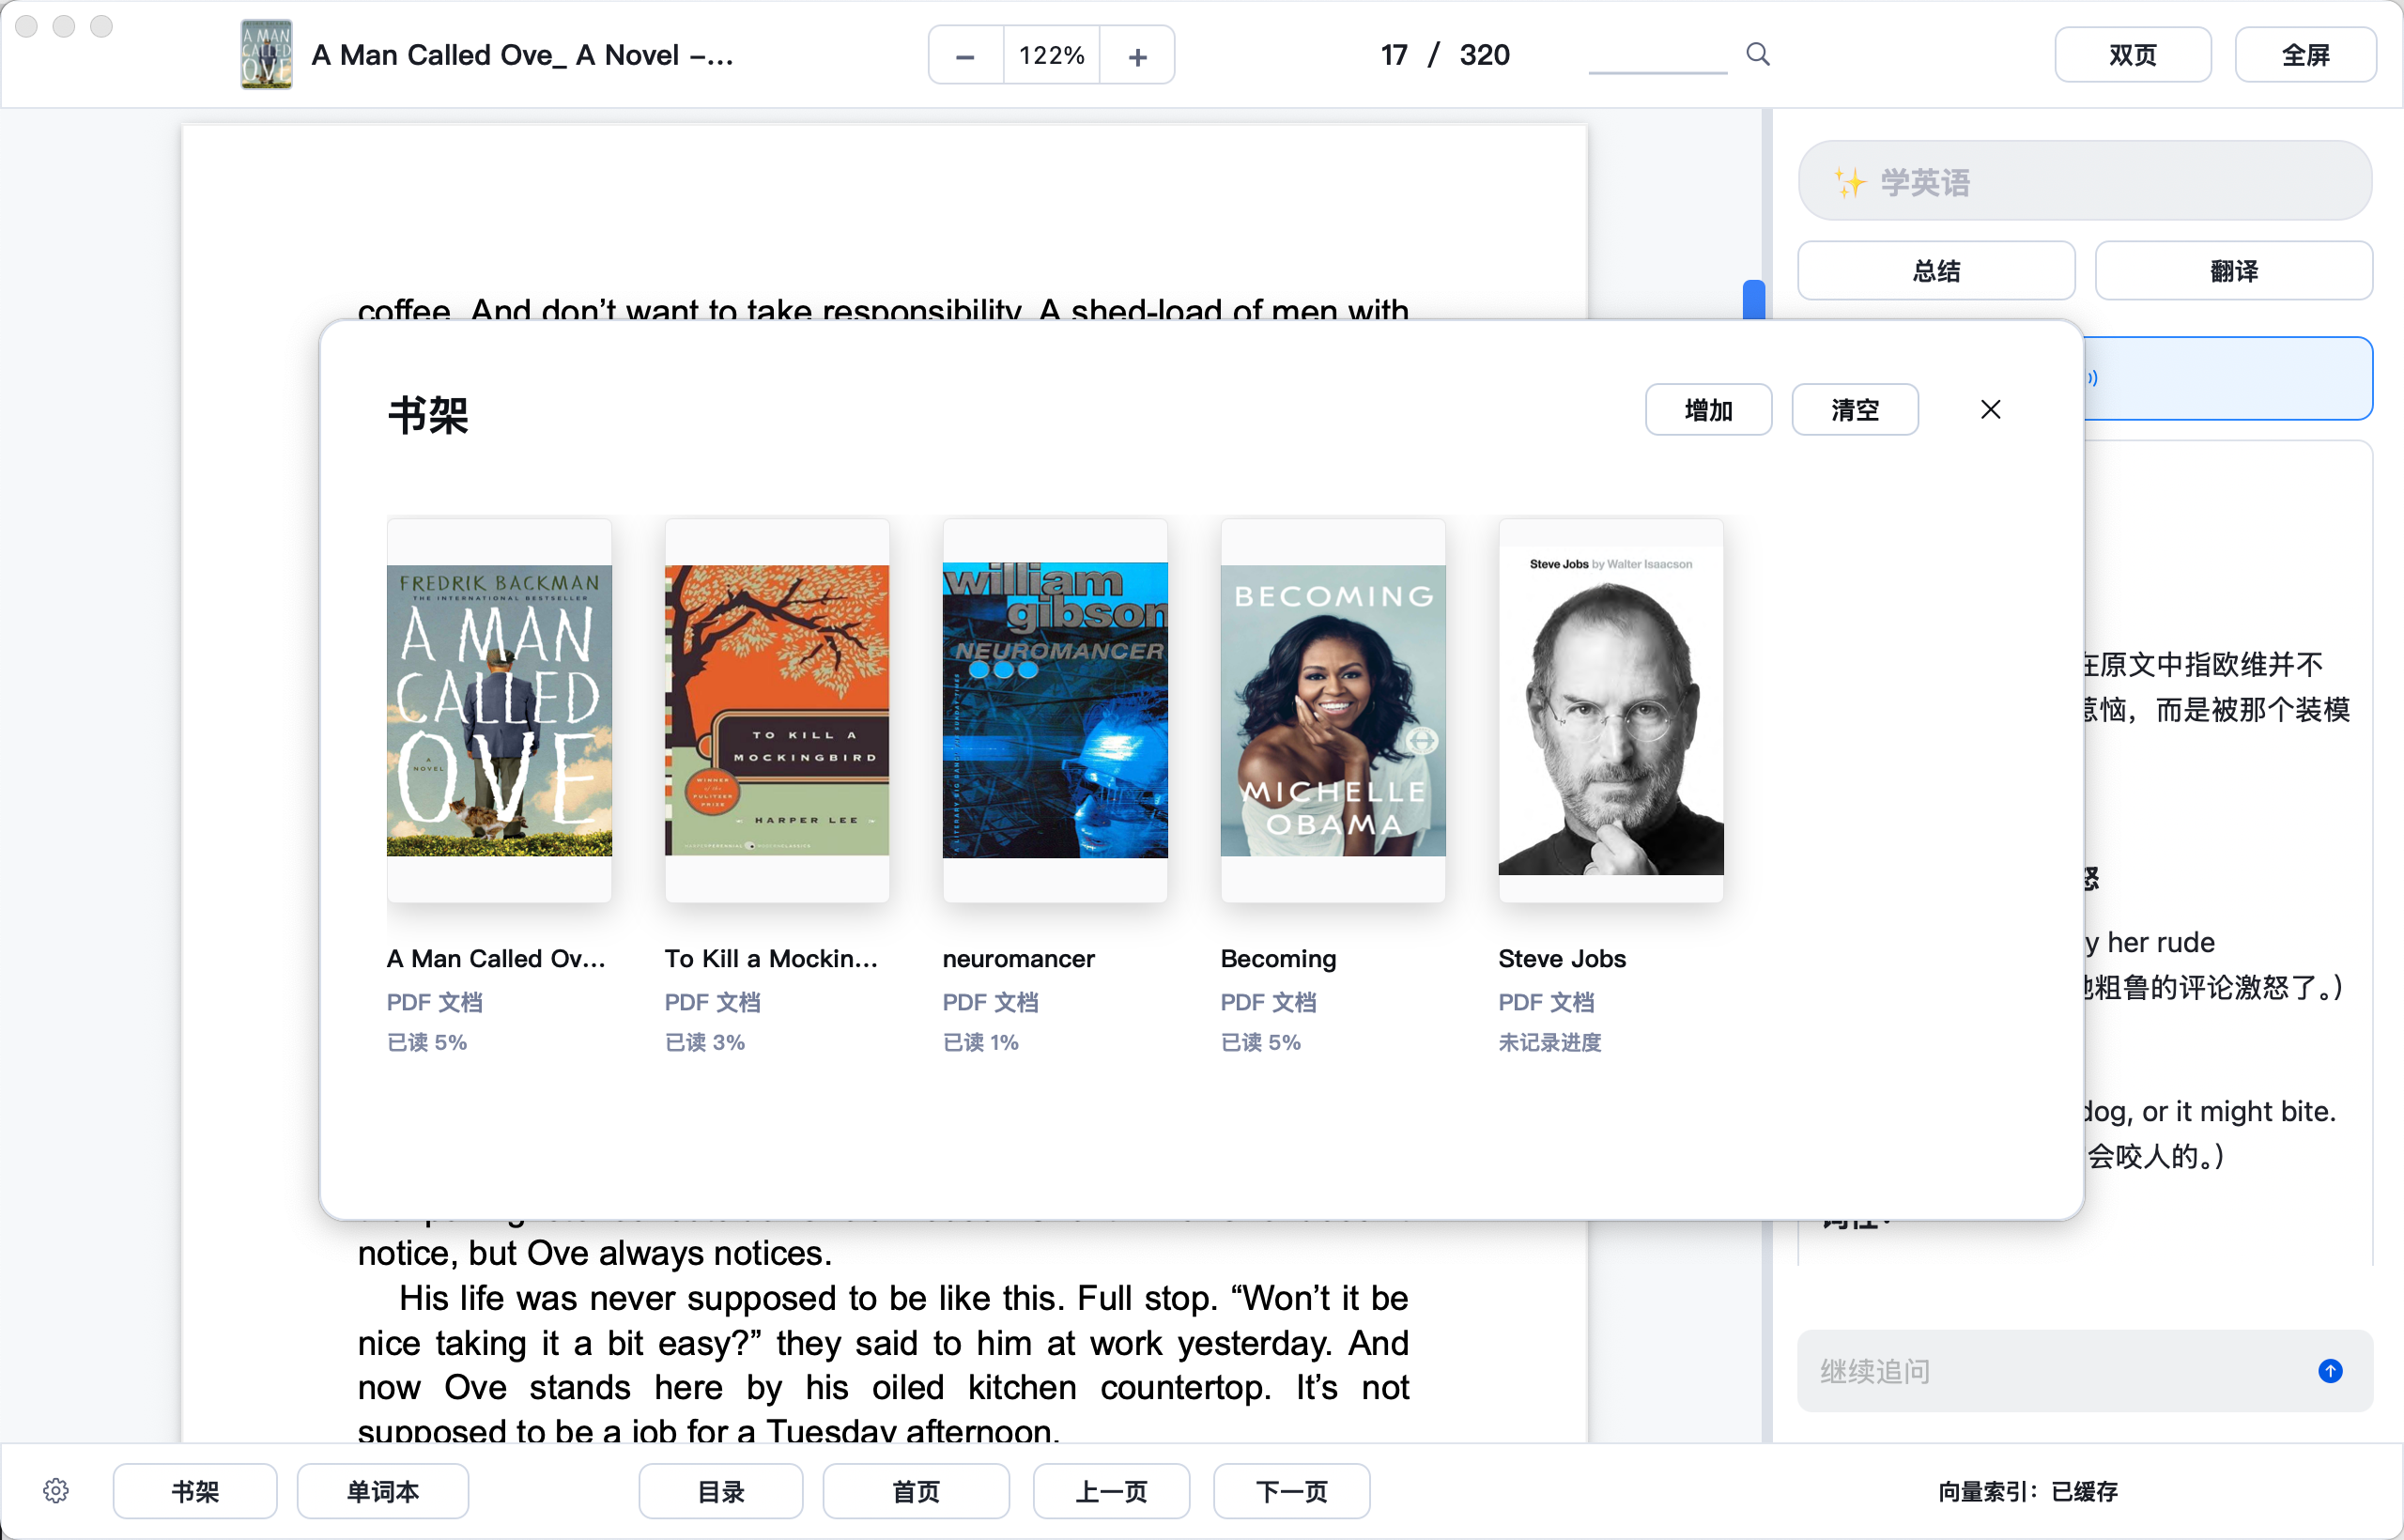Open the 目录 table of contents
This screenshot has width=2404, height=1540.
coord(721,1491)
